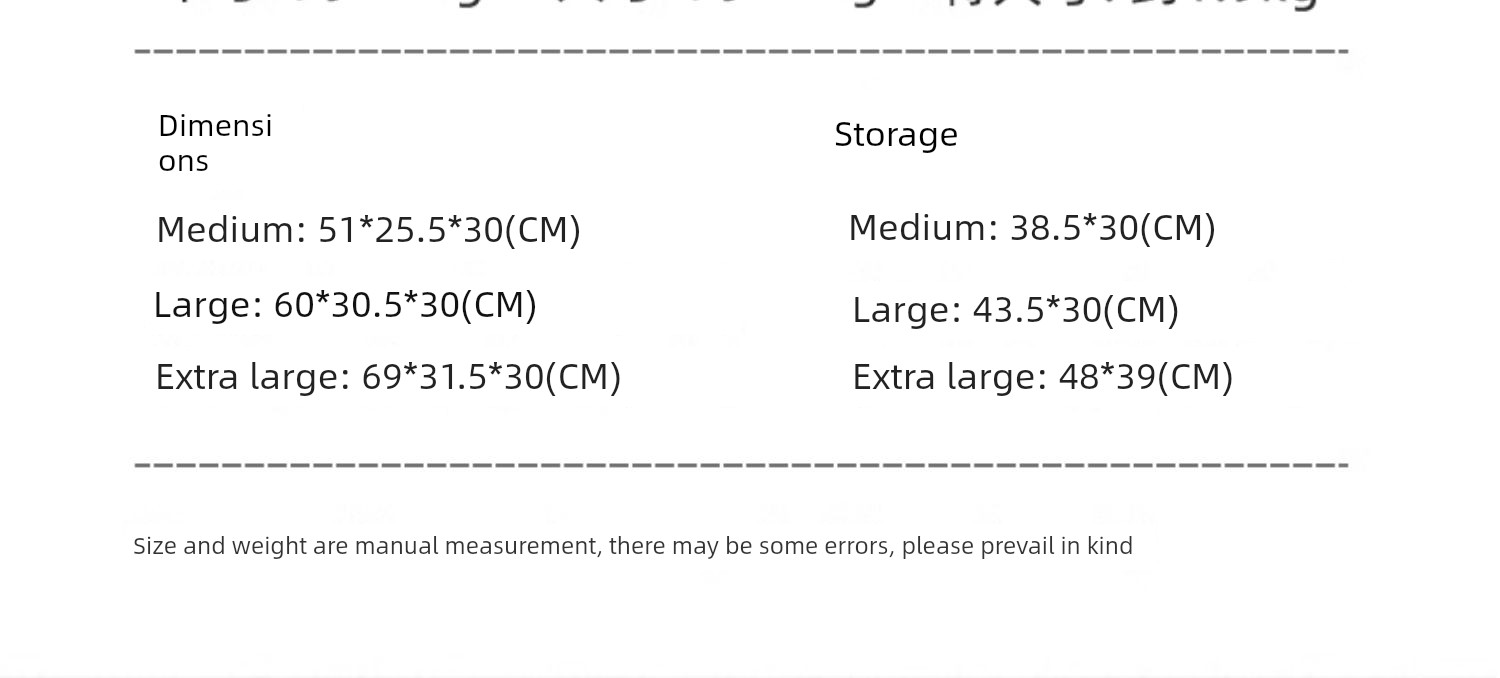
Task: Click the word 'Large' under Storage
Action: point(901,310)
